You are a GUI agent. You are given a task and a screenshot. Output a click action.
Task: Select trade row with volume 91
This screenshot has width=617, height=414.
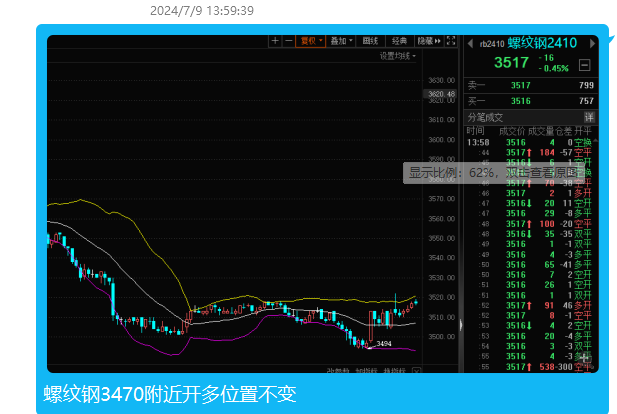coord(529,305)
